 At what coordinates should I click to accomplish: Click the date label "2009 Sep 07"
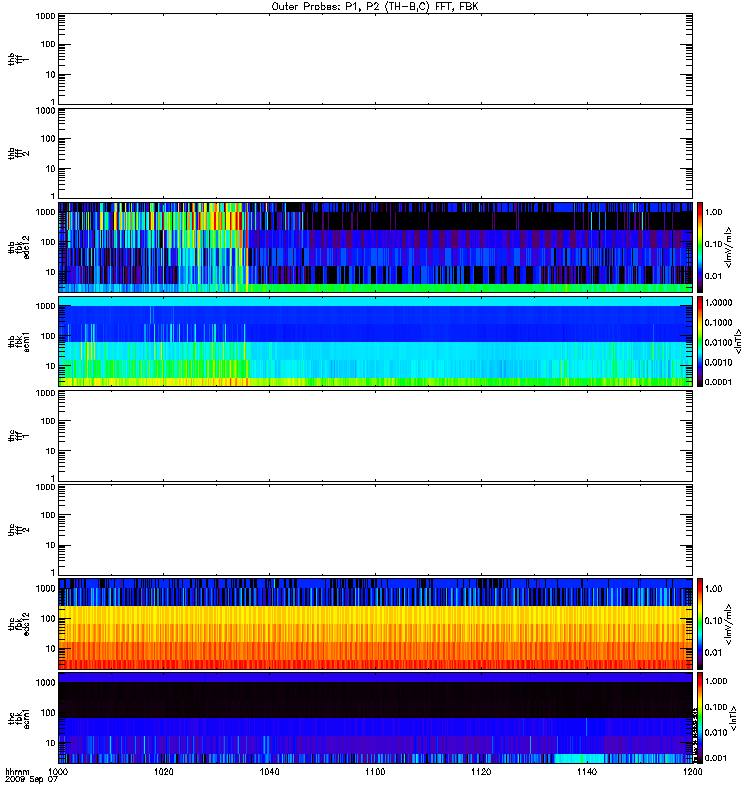pyautogui.click(x=31, y=779)
